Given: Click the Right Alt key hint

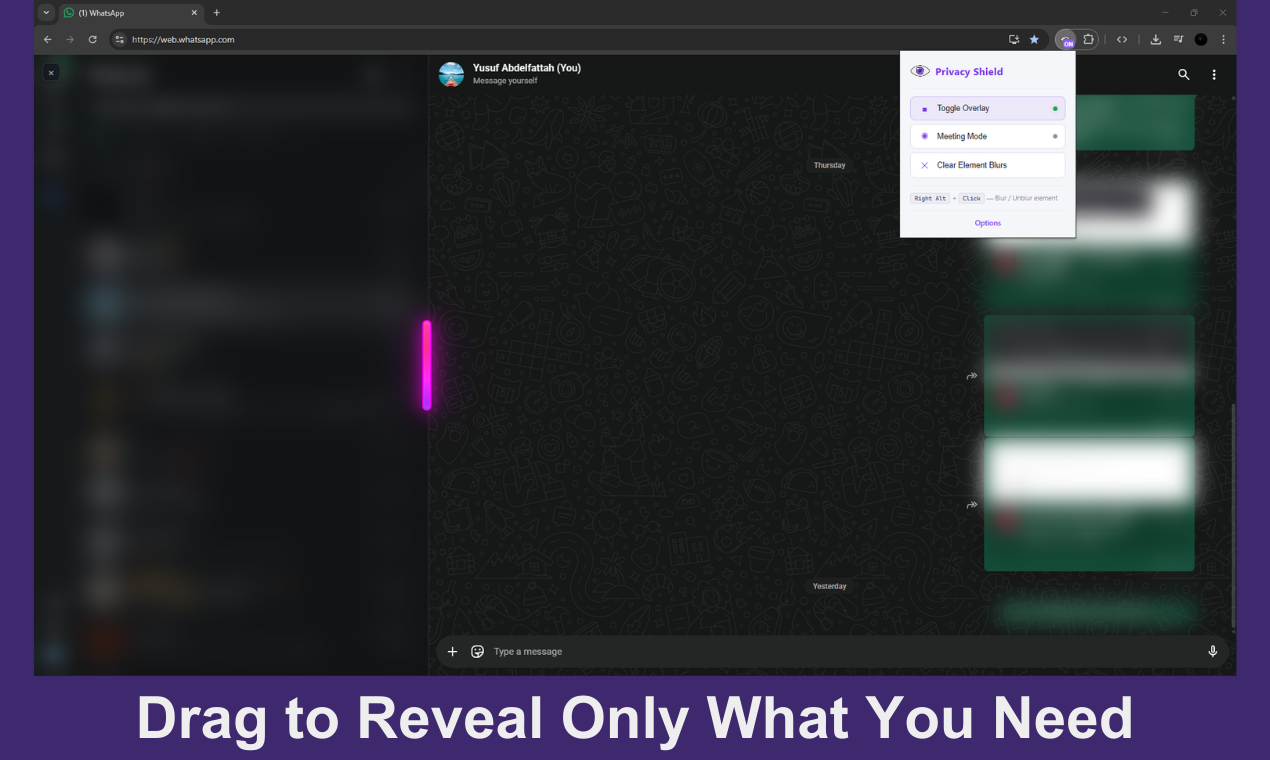Looking at the screenshot, I should coord(930,198).
